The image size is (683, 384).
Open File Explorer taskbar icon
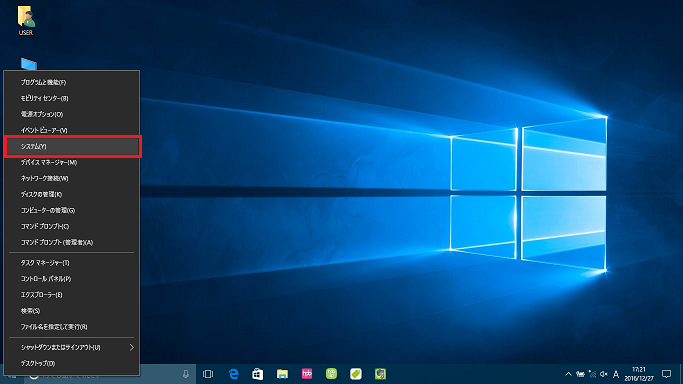[282, 374]
